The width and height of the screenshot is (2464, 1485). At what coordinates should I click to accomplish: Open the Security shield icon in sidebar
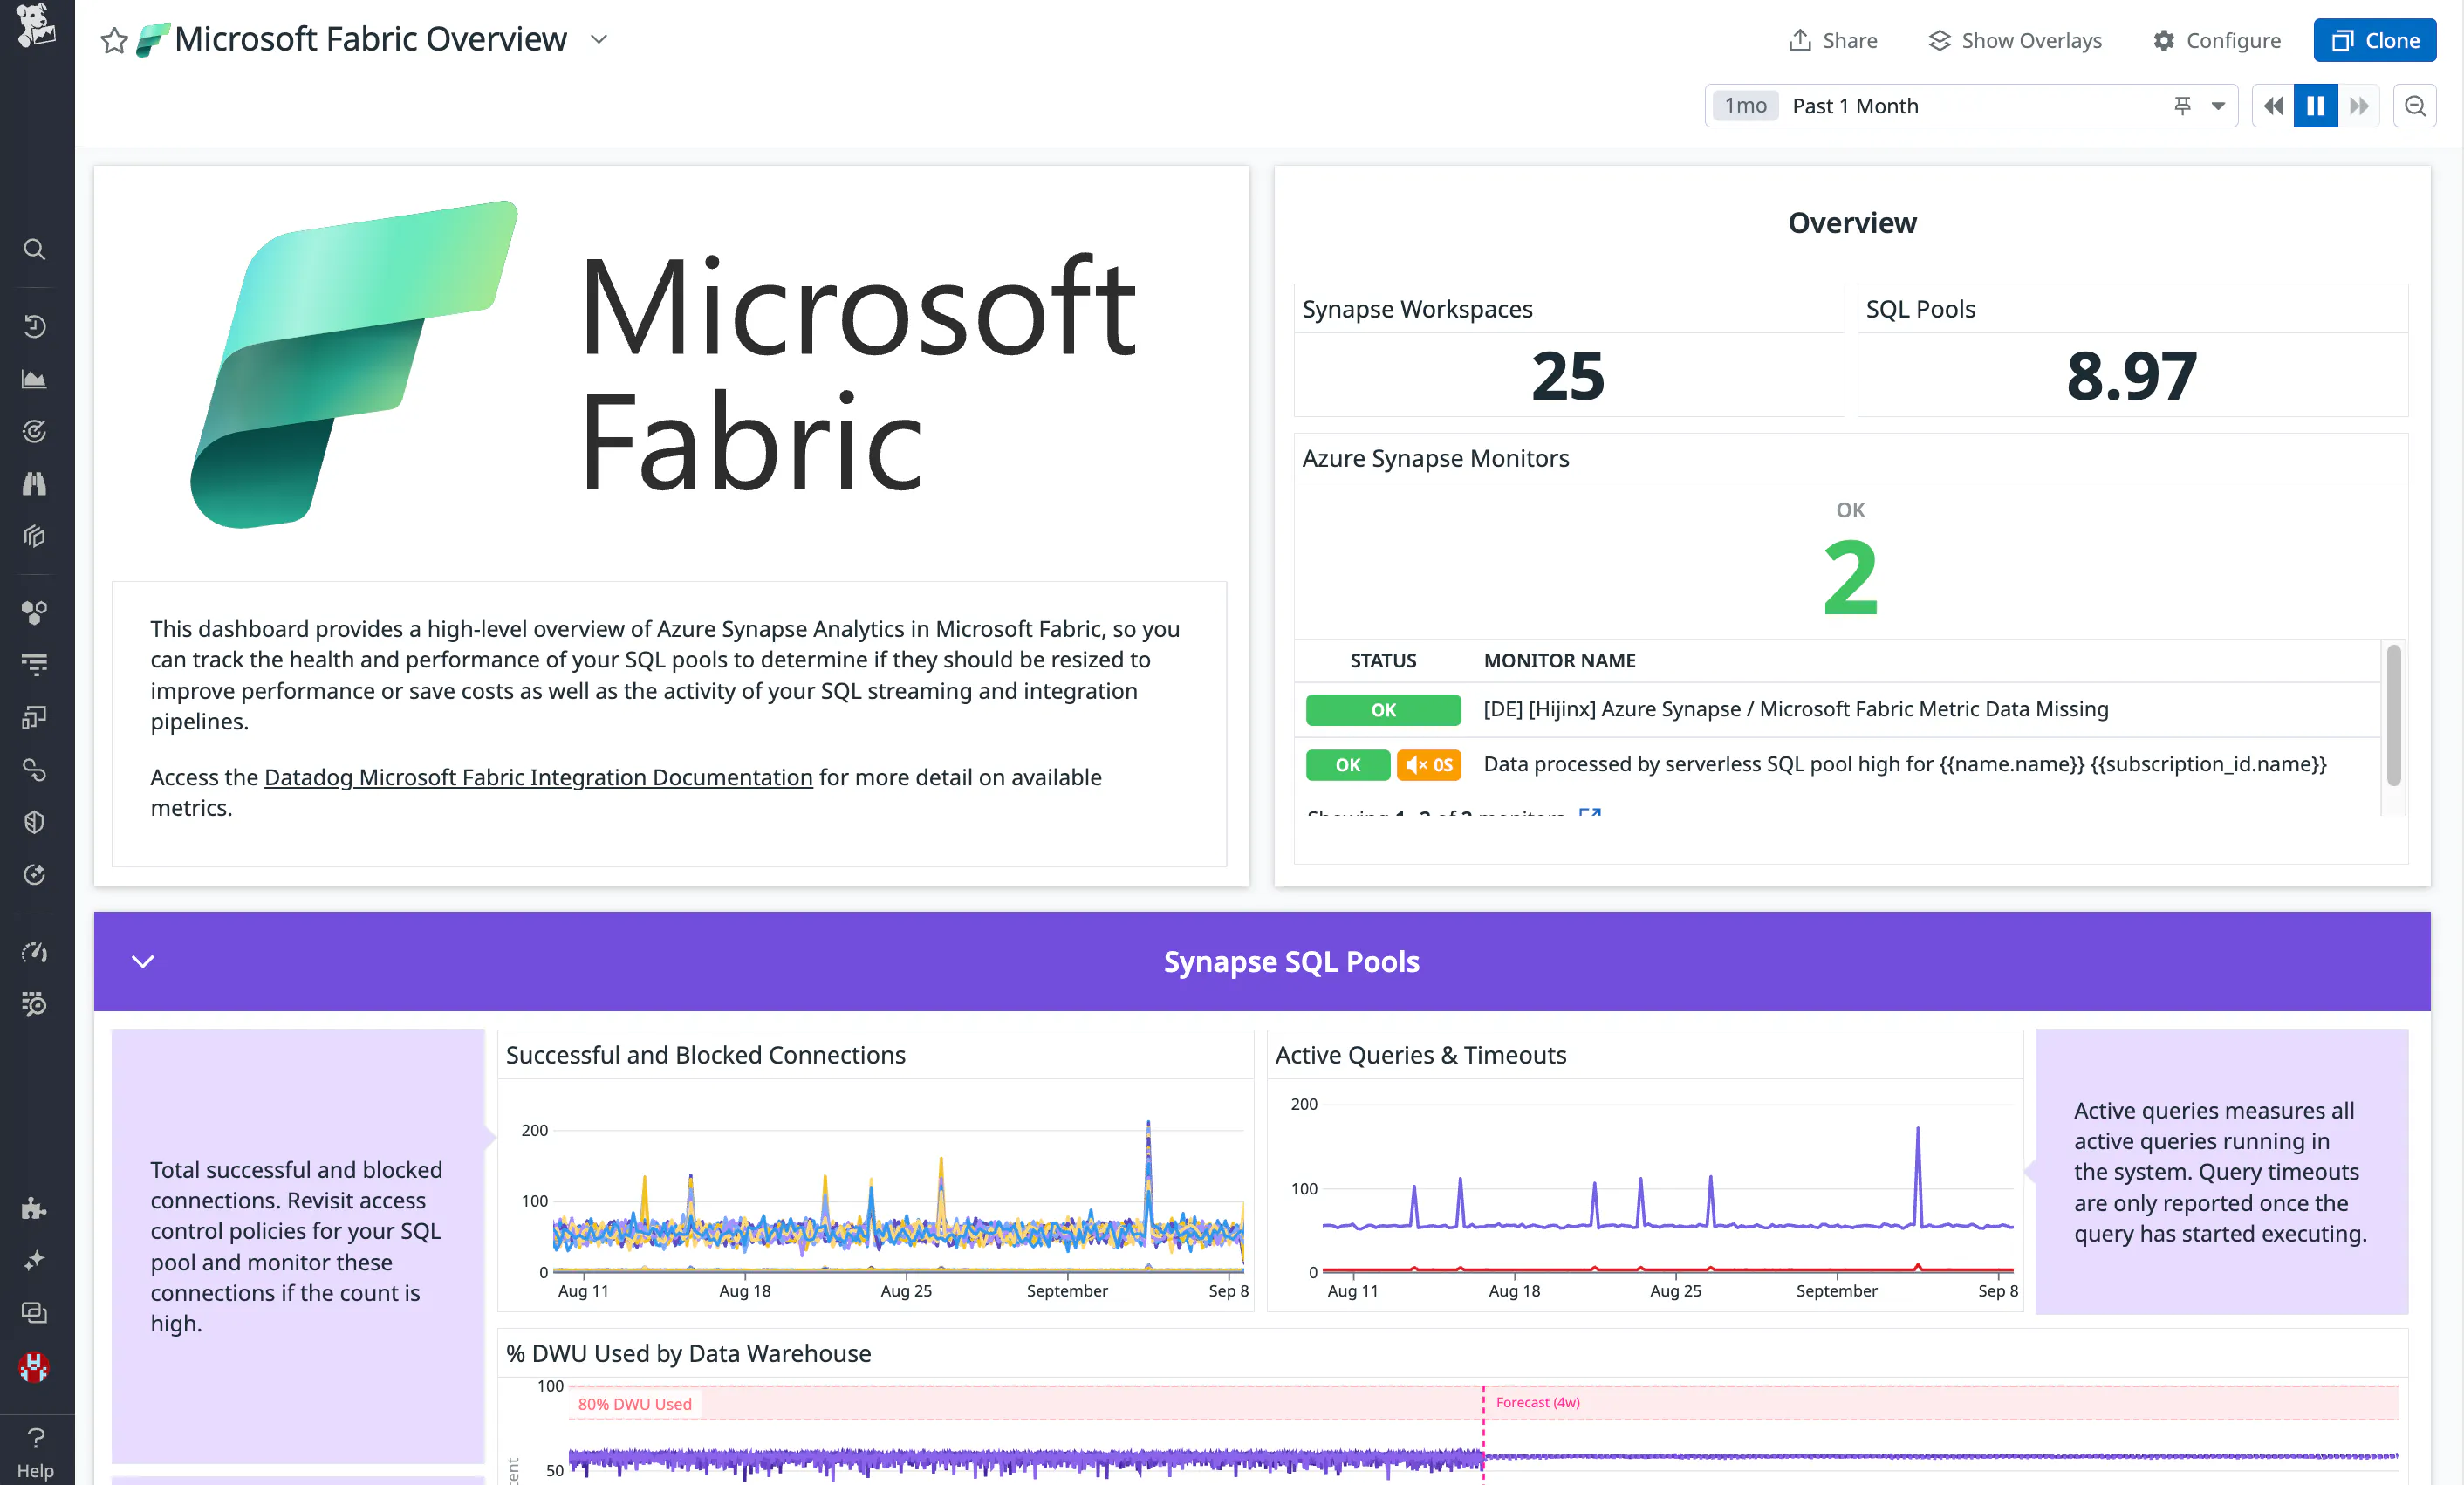(x=35, y=821)
